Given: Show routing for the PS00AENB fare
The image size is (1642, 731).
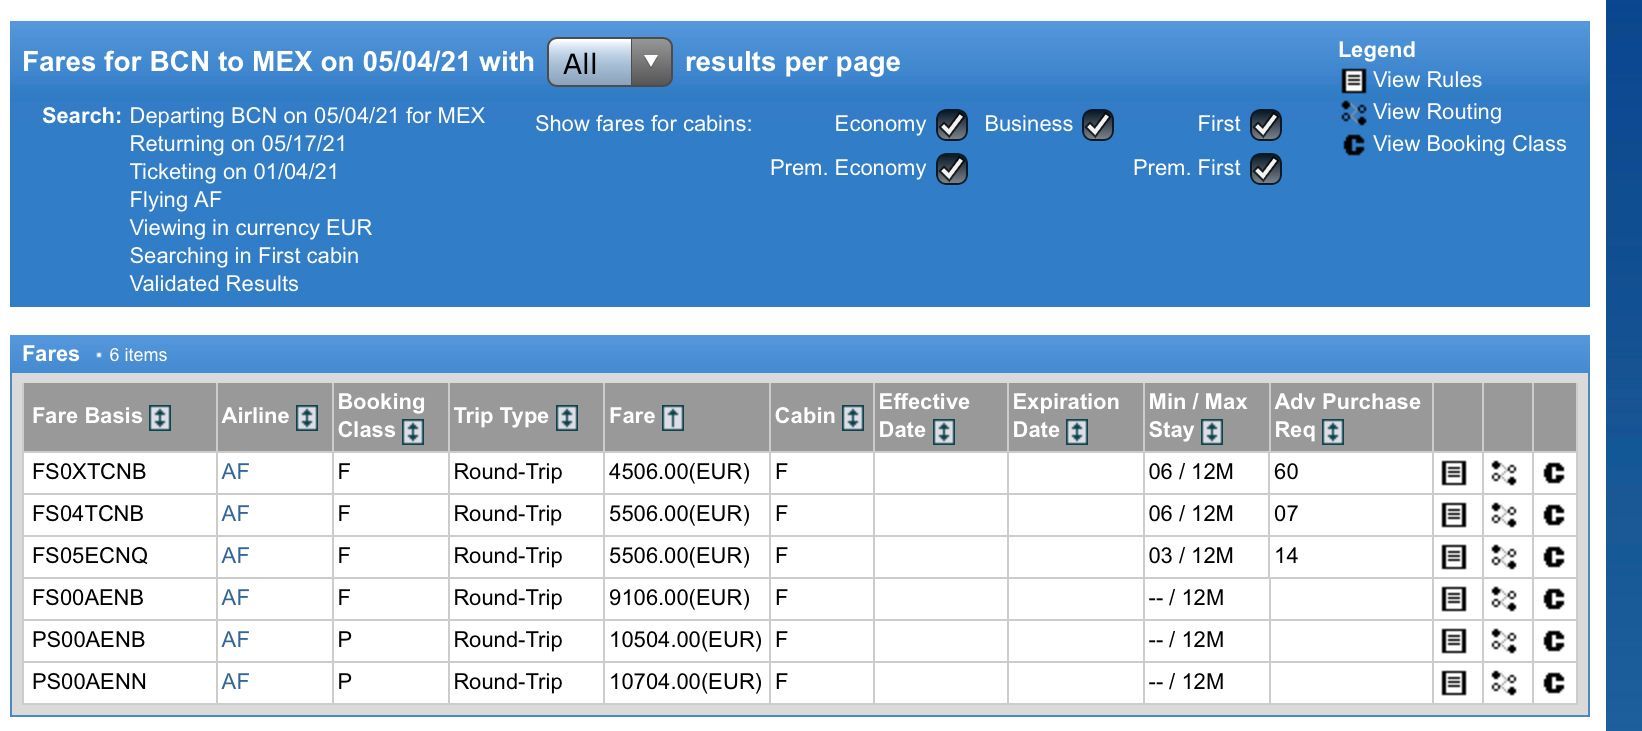Looking at the screenshot, I should pos(1503,641).
